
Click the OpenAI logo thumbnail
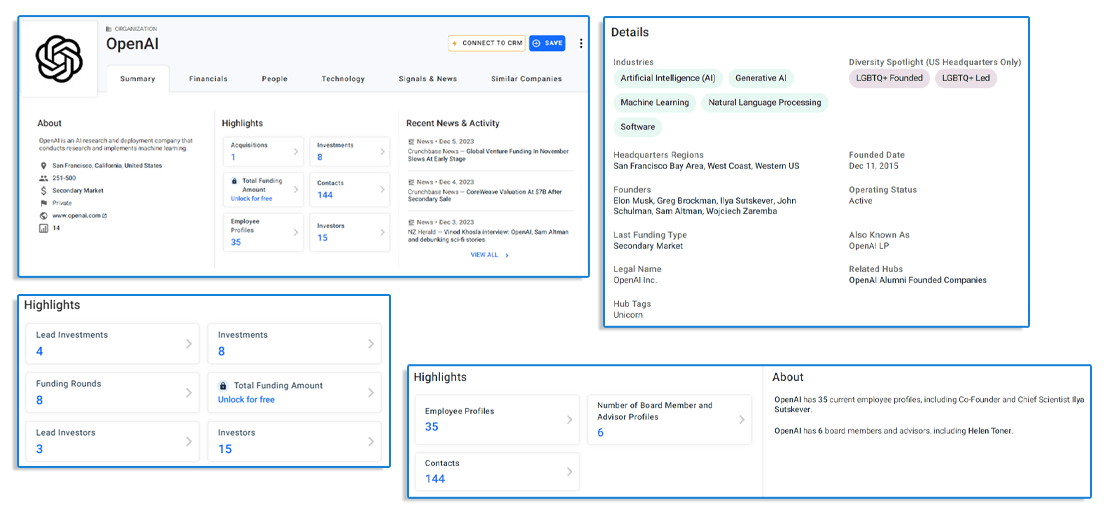point(59,58)
